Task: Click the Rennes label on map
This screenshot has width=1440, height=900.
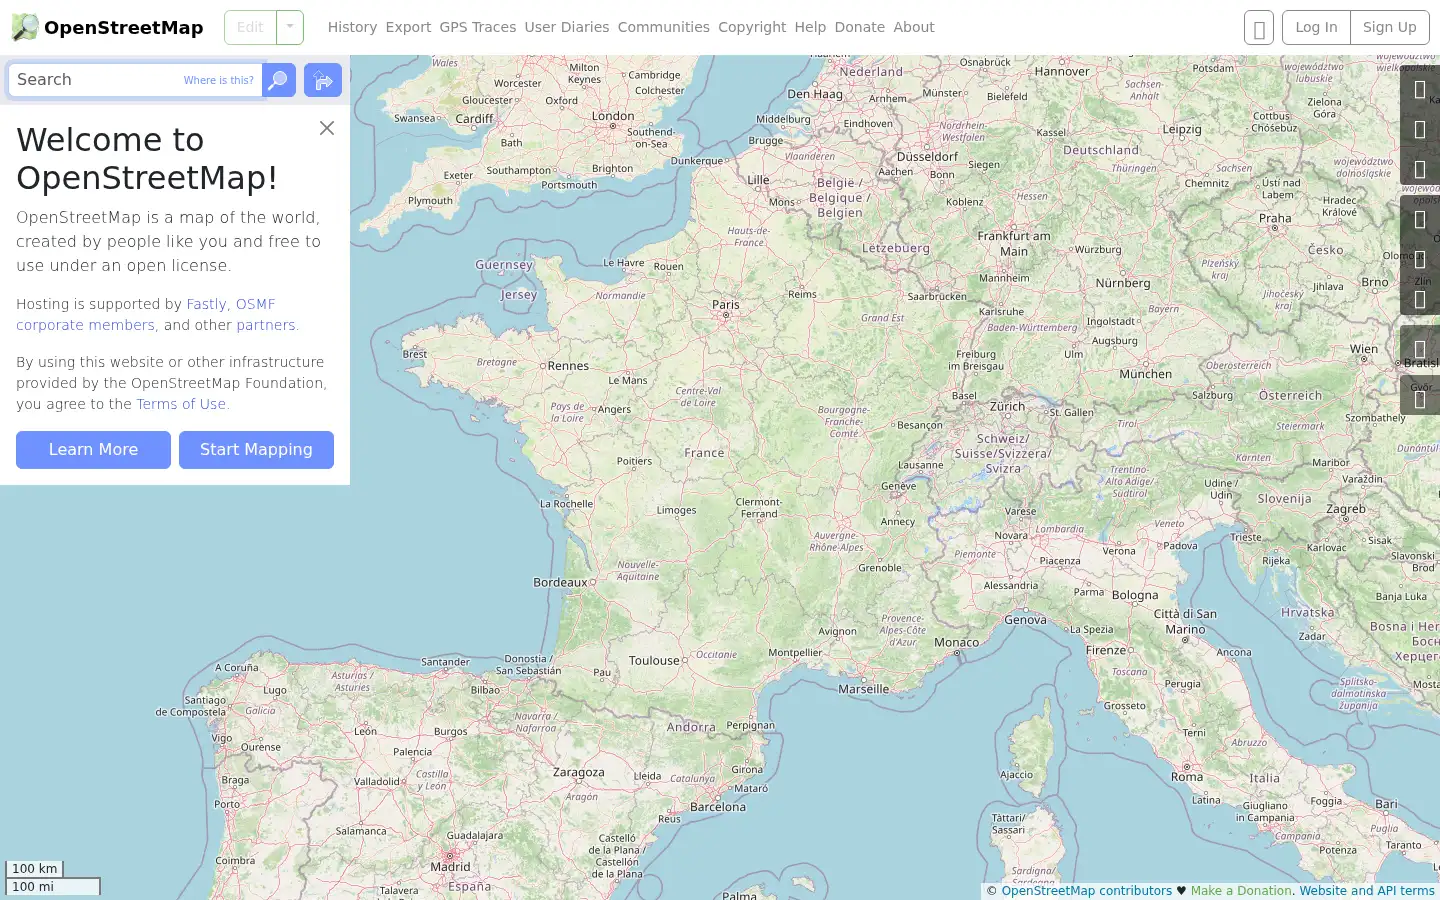Action: (568, 366)
